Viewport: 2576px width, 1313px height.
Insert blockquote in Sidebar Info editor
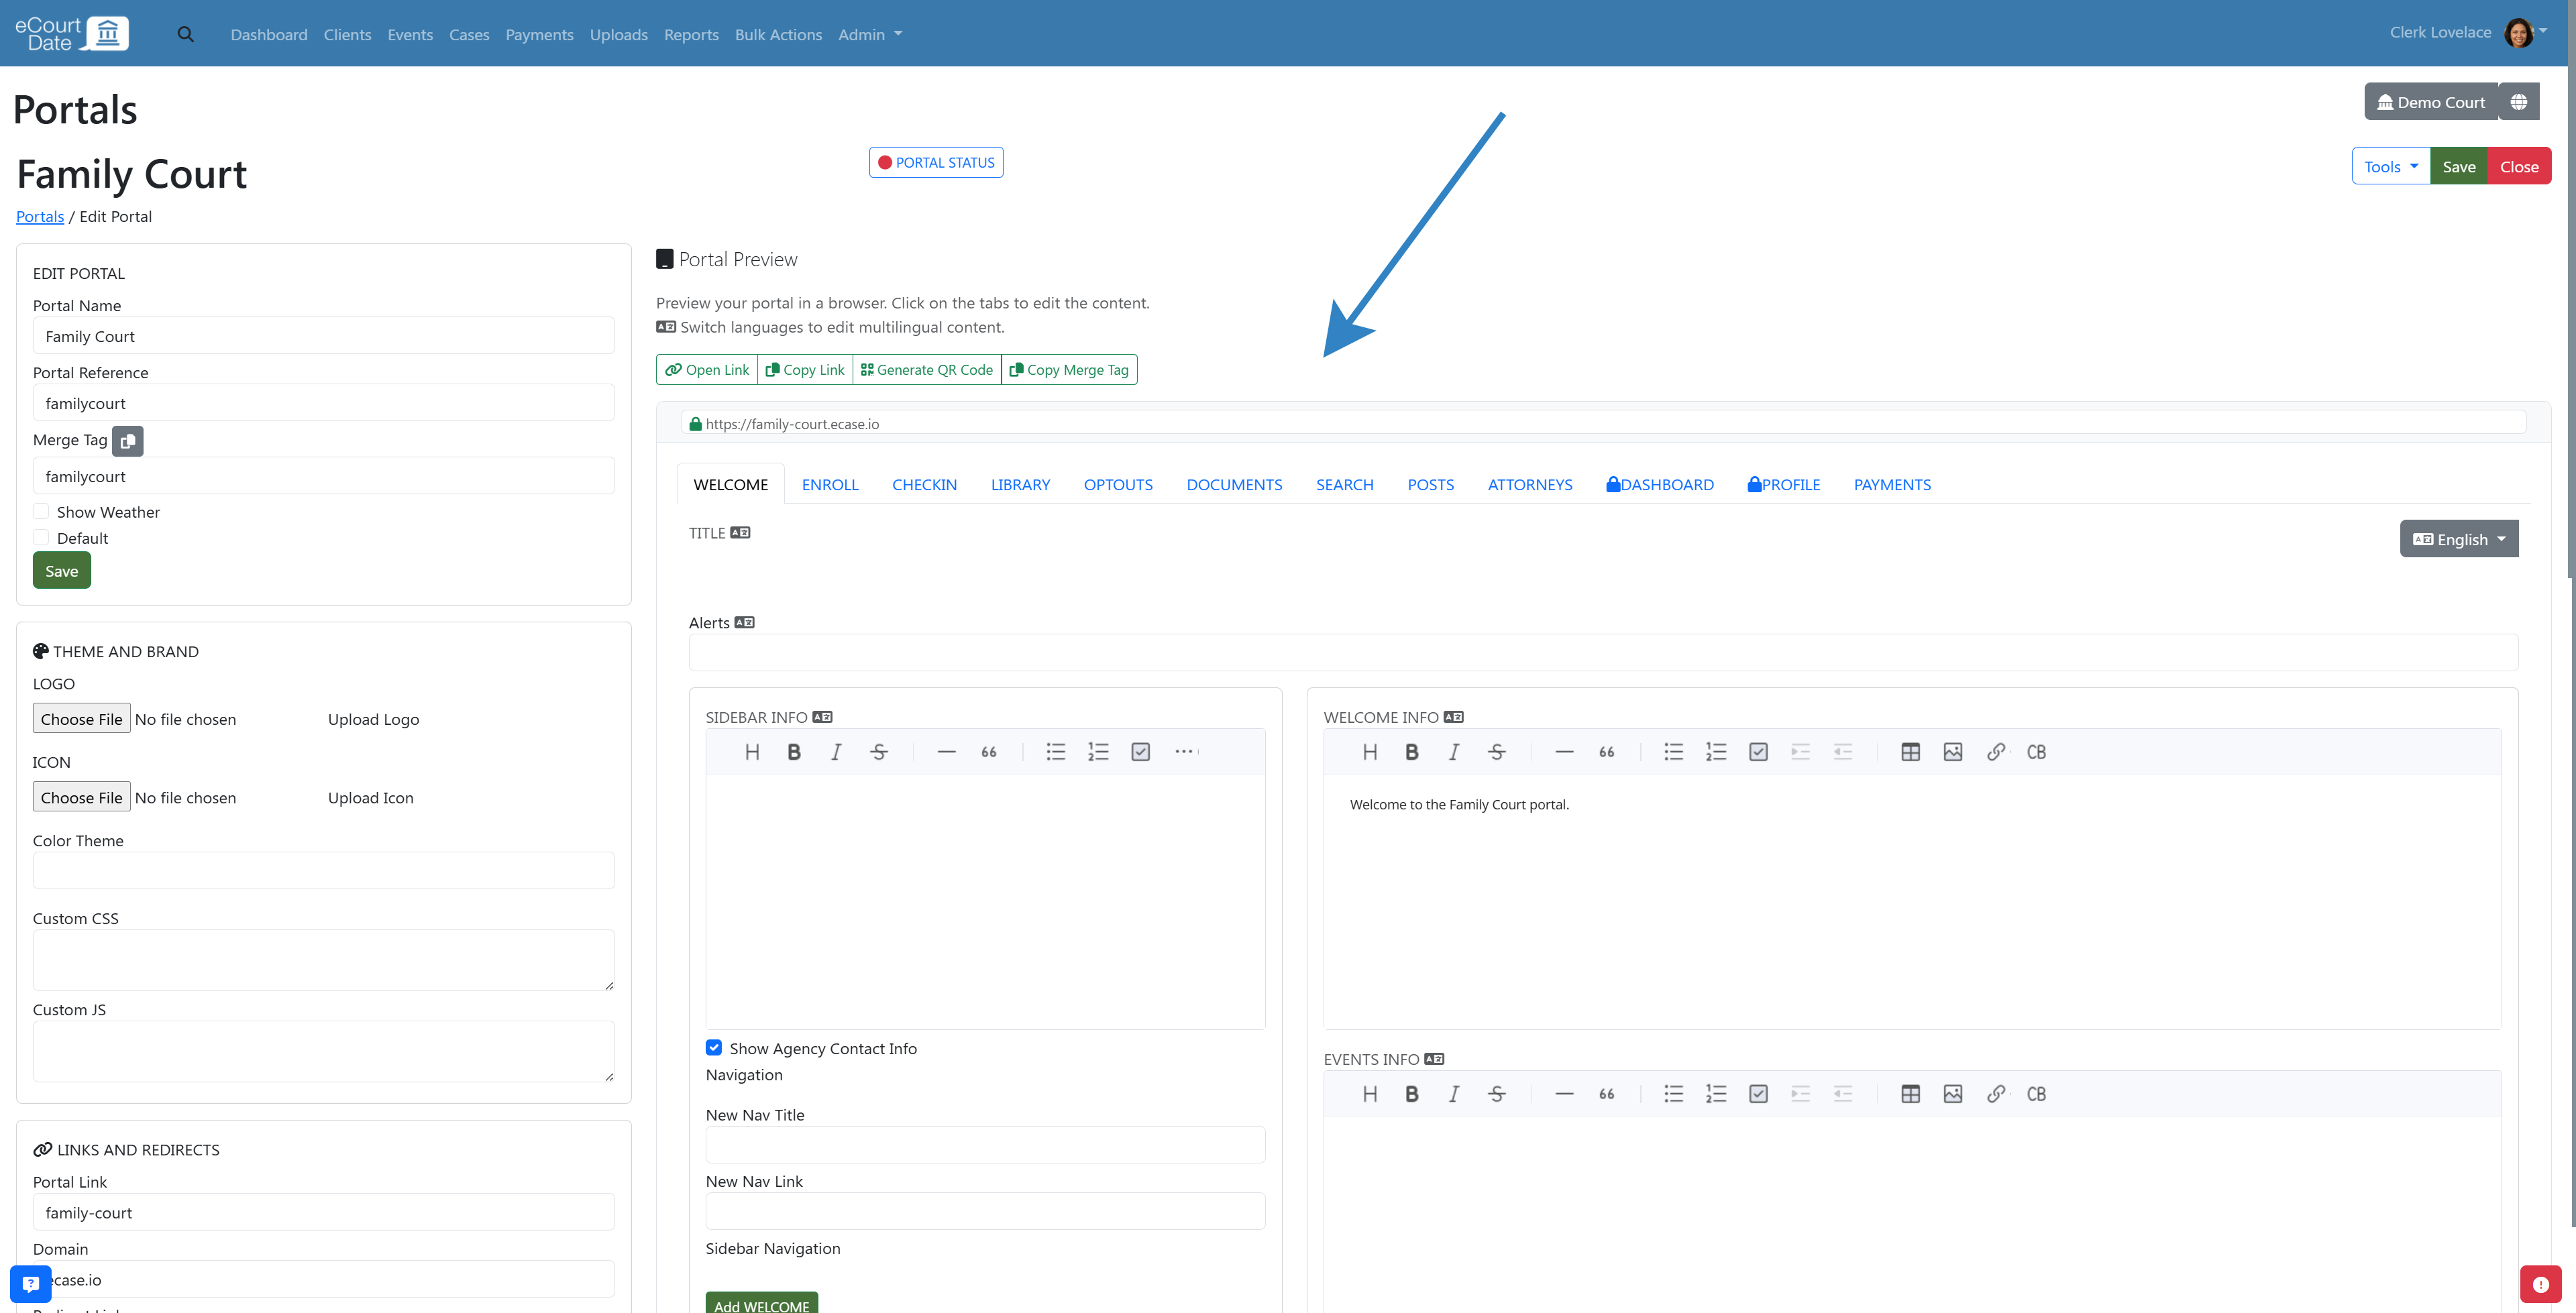click(x=989, y=752)
